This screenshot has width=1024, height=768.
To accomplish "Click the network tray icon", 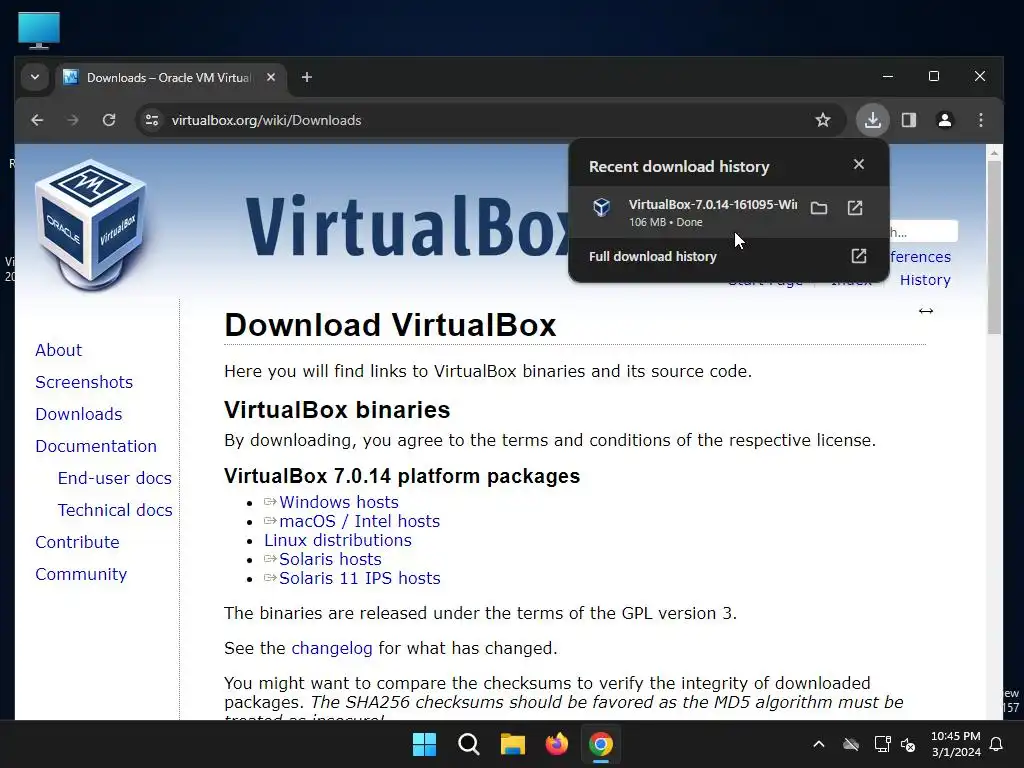I will 882,744.
